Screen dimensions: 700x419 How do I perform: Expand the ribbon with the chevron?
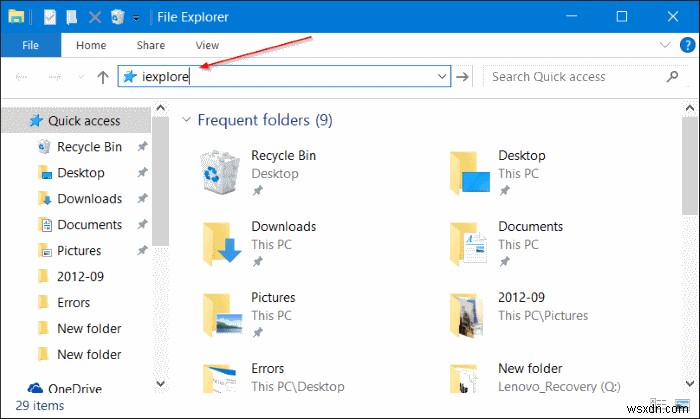665,45
